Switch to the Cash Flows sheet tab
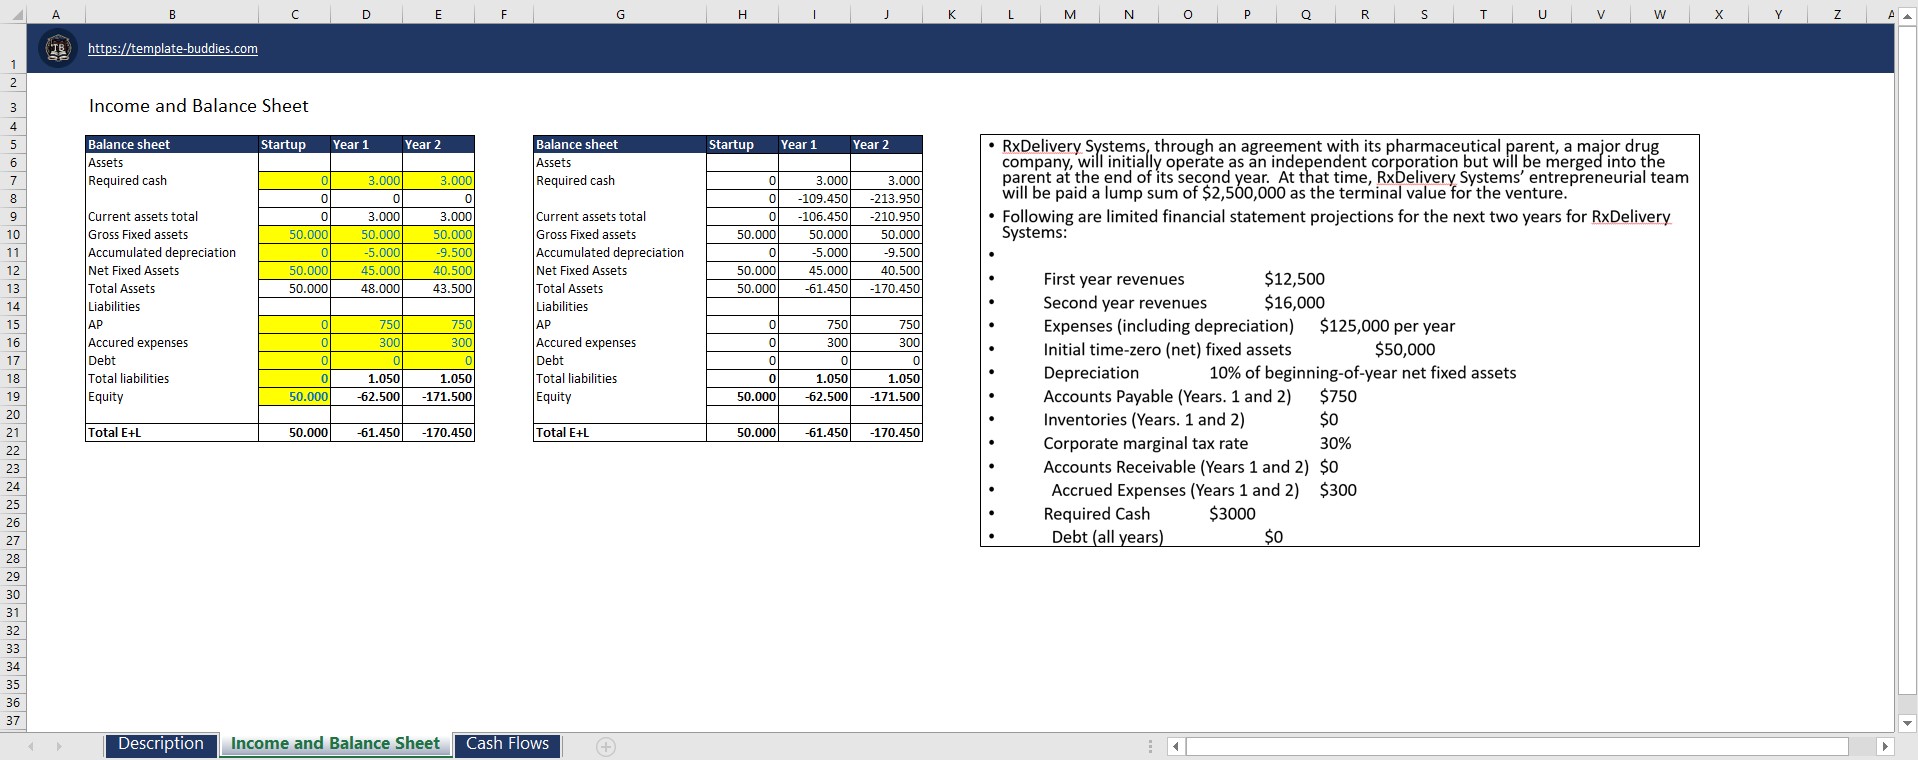 (507, 744)
